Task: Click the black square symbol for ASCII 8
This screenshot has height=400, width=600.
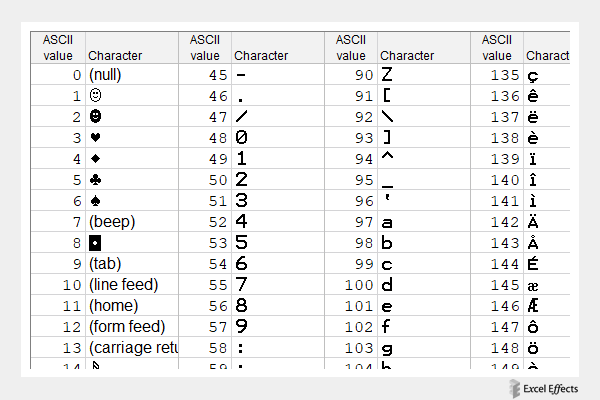Action: [95, 243]
